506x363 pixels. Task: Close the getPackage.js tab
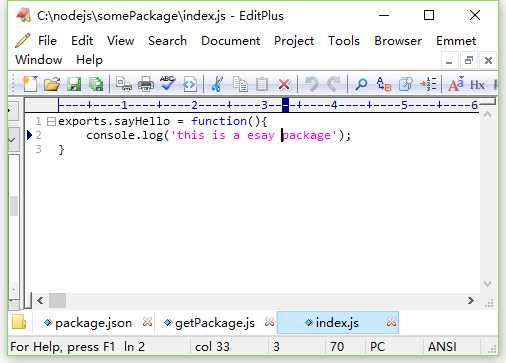click(269, 322)
